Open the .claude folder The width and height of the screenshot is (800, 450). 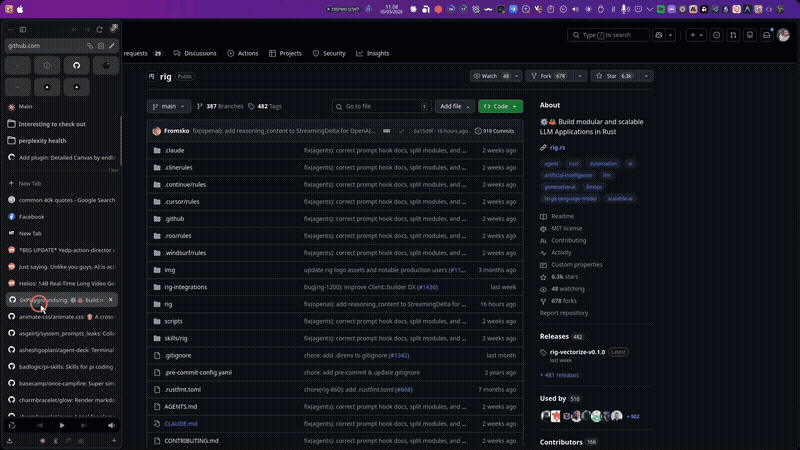click(174, 151)
